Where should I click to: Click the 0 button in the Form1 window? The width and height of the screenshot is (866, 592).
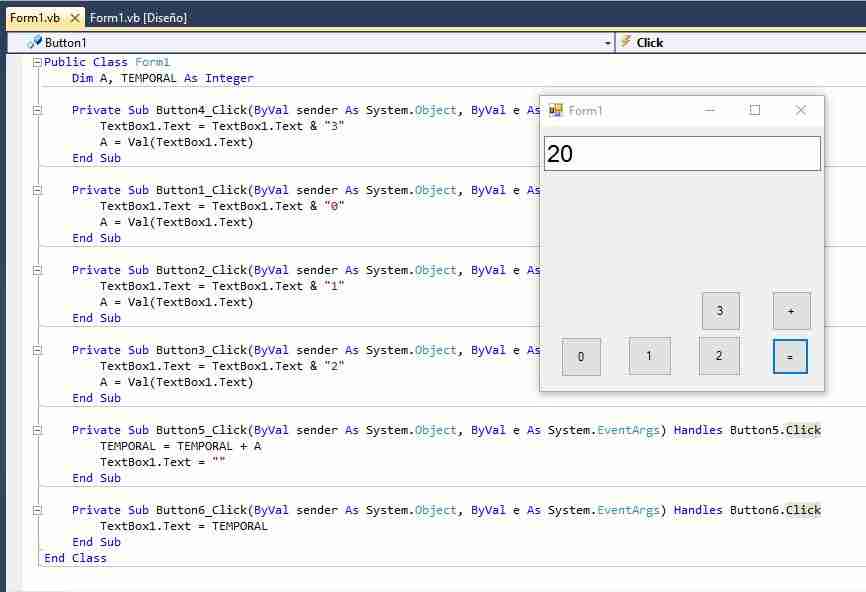click(581, 357)
